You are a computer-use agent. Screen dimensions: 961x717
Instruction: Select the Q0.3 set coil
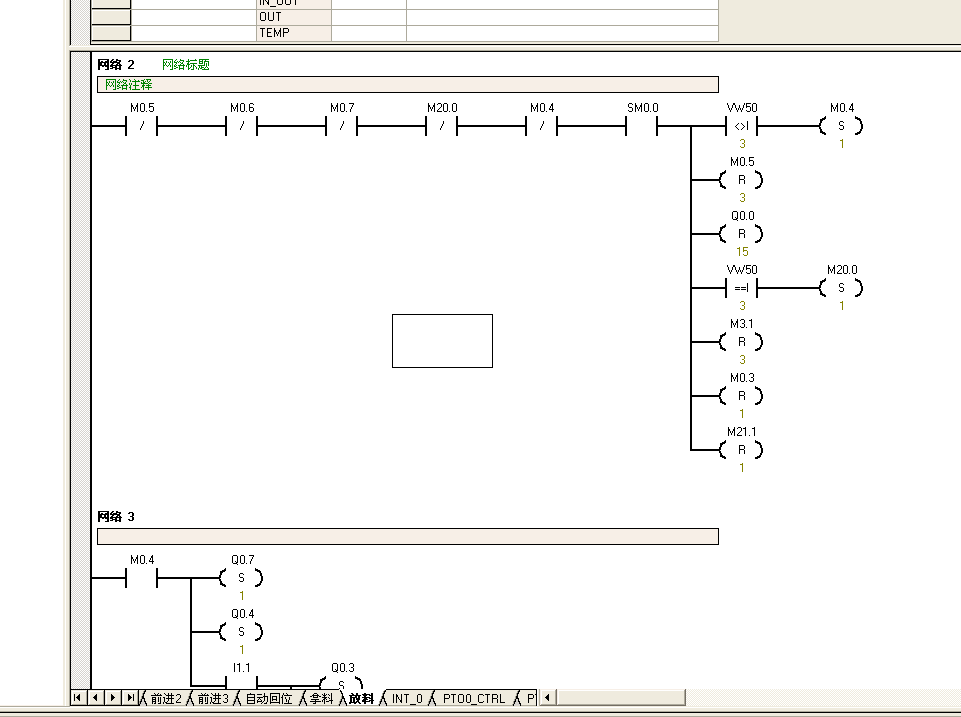coord(341,682)
